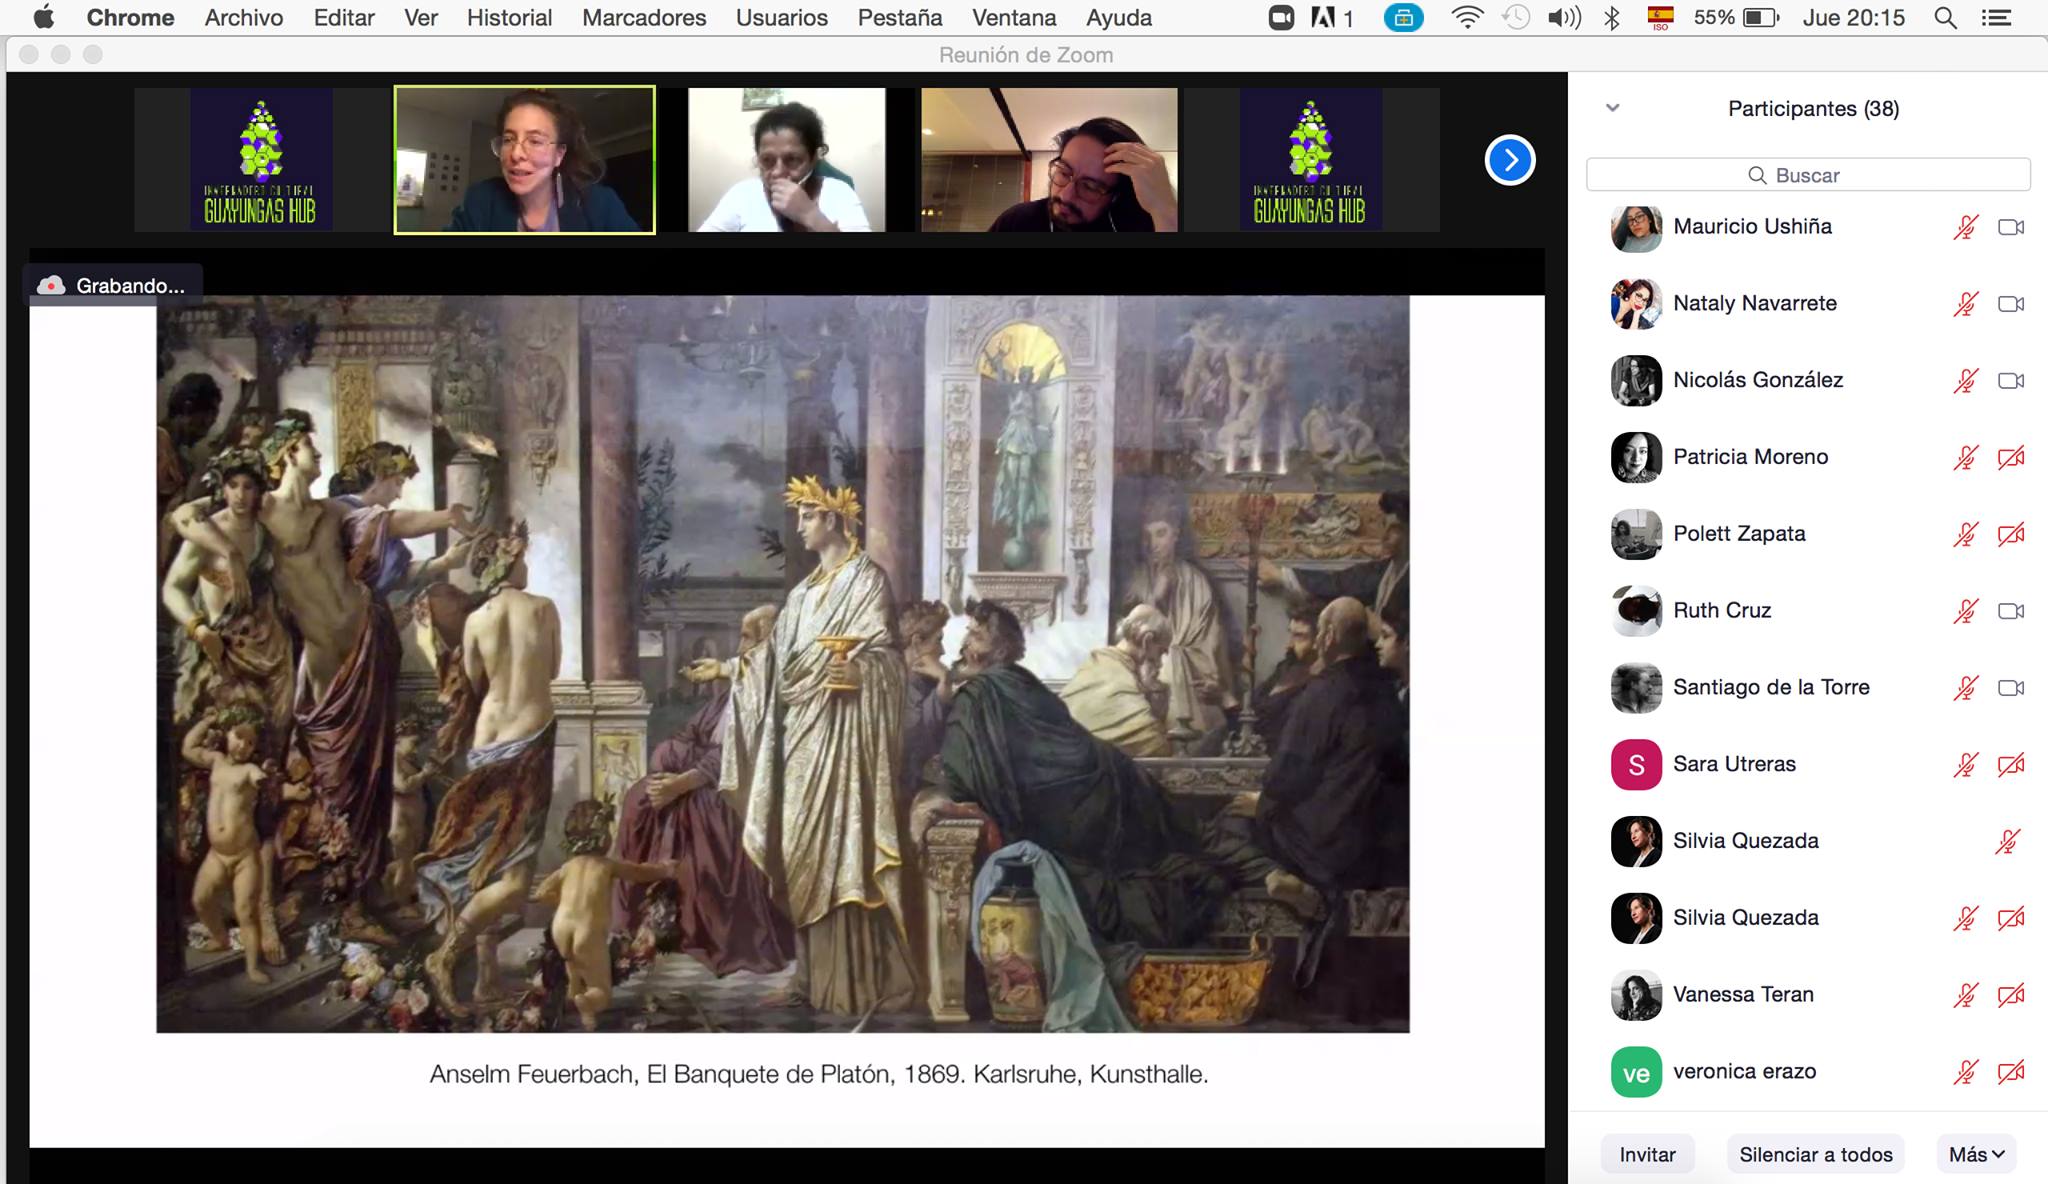
Task: Click Mauricio Ushiña's camera icon
Action: coord(2011,227)
